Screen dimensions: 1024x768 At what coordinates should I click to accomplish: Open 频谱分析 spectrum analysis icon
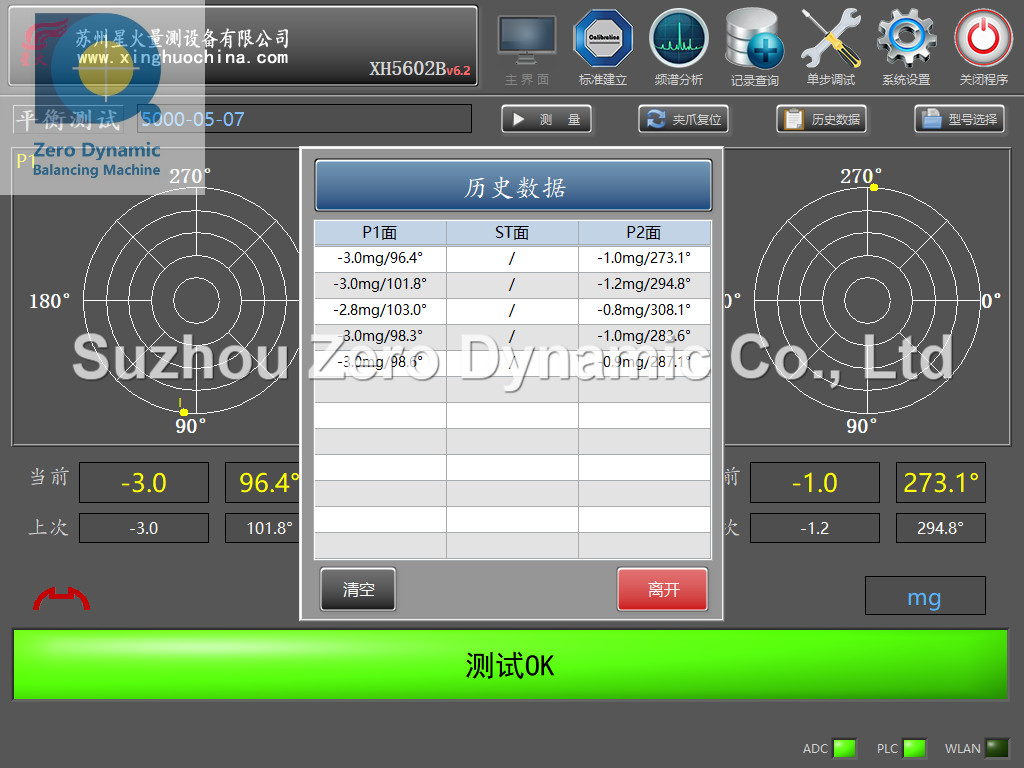(679, 49)
